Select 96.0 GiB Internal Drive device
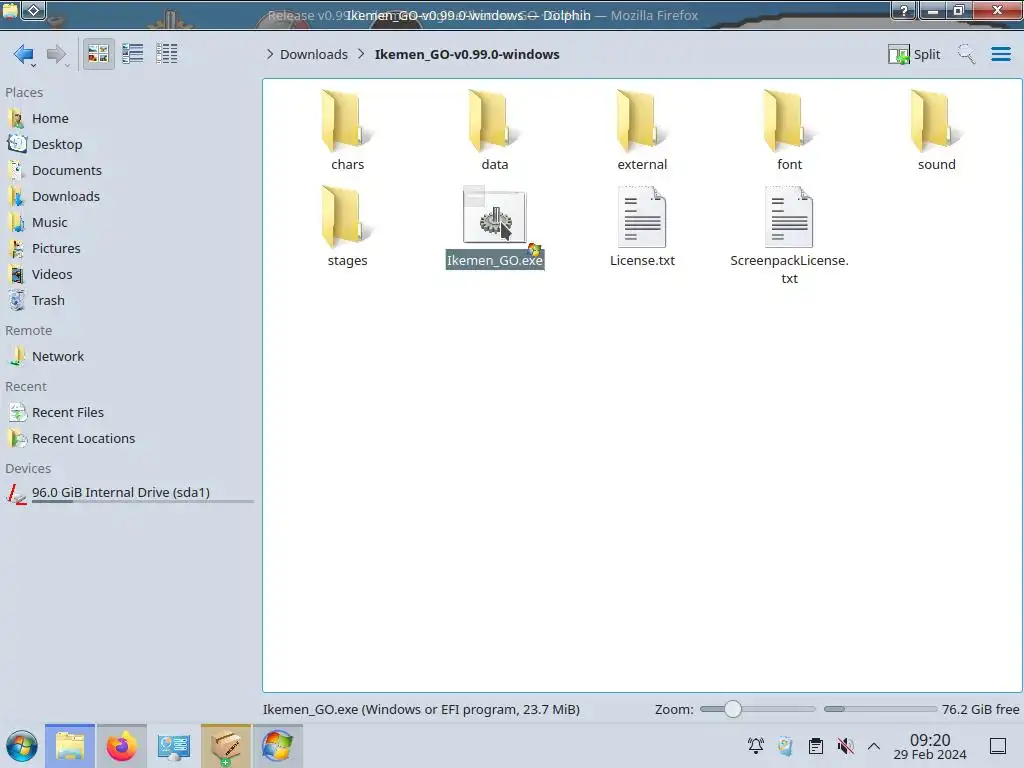This screenshot has width=1024, height=768. pyautogui.click(x=129, y=493)
